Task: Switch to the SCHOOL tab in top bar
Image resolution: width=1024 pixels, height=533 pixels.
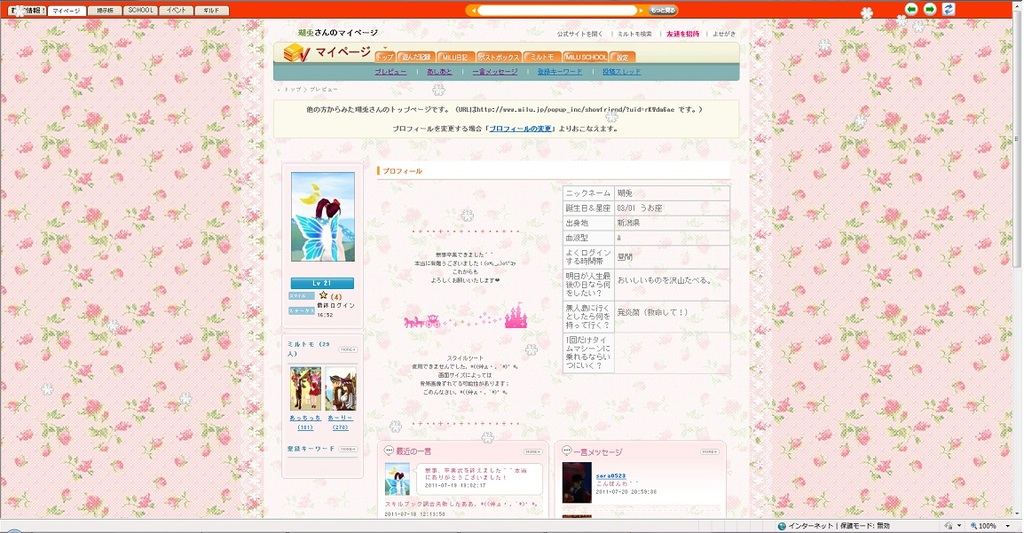Action: click(x=140, y=10)
